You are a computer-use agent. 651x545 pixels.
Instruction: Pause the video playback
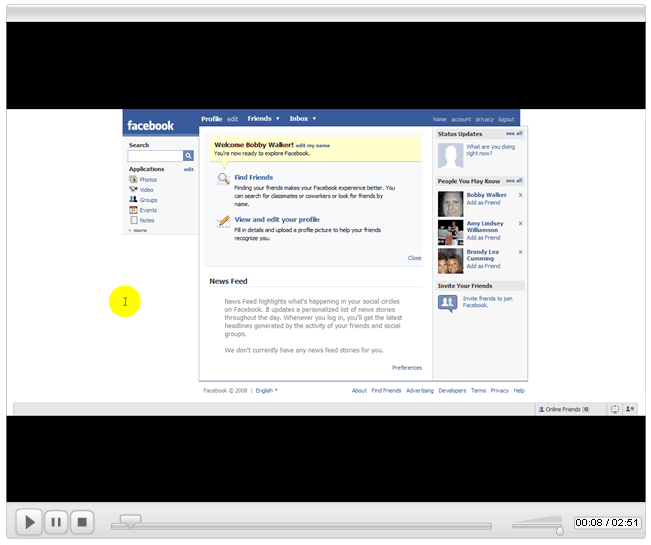[x=56, y=522]
